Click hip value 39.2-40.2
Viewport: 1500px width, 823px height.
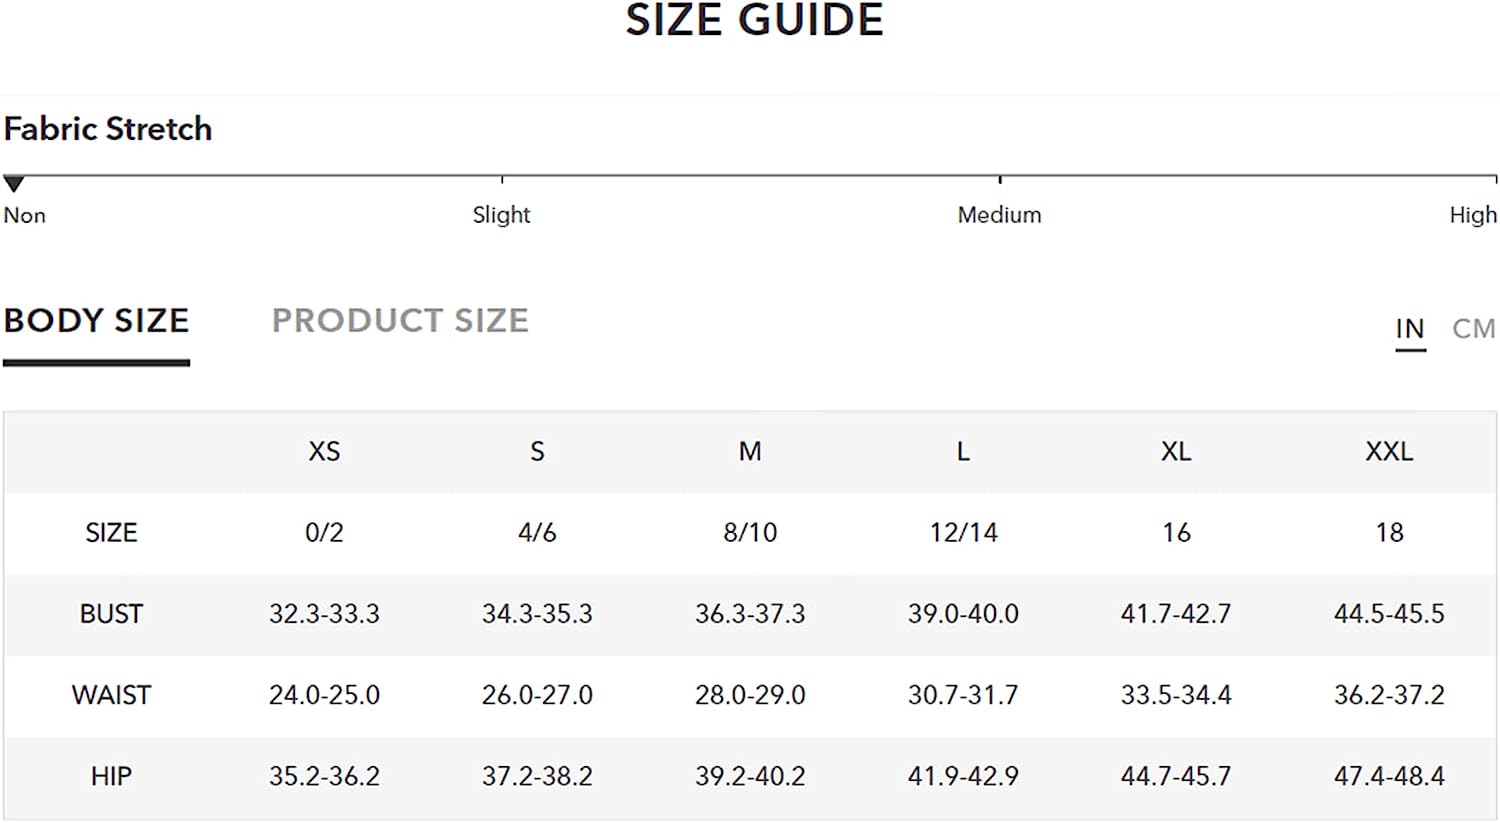[x=750, y=776]
